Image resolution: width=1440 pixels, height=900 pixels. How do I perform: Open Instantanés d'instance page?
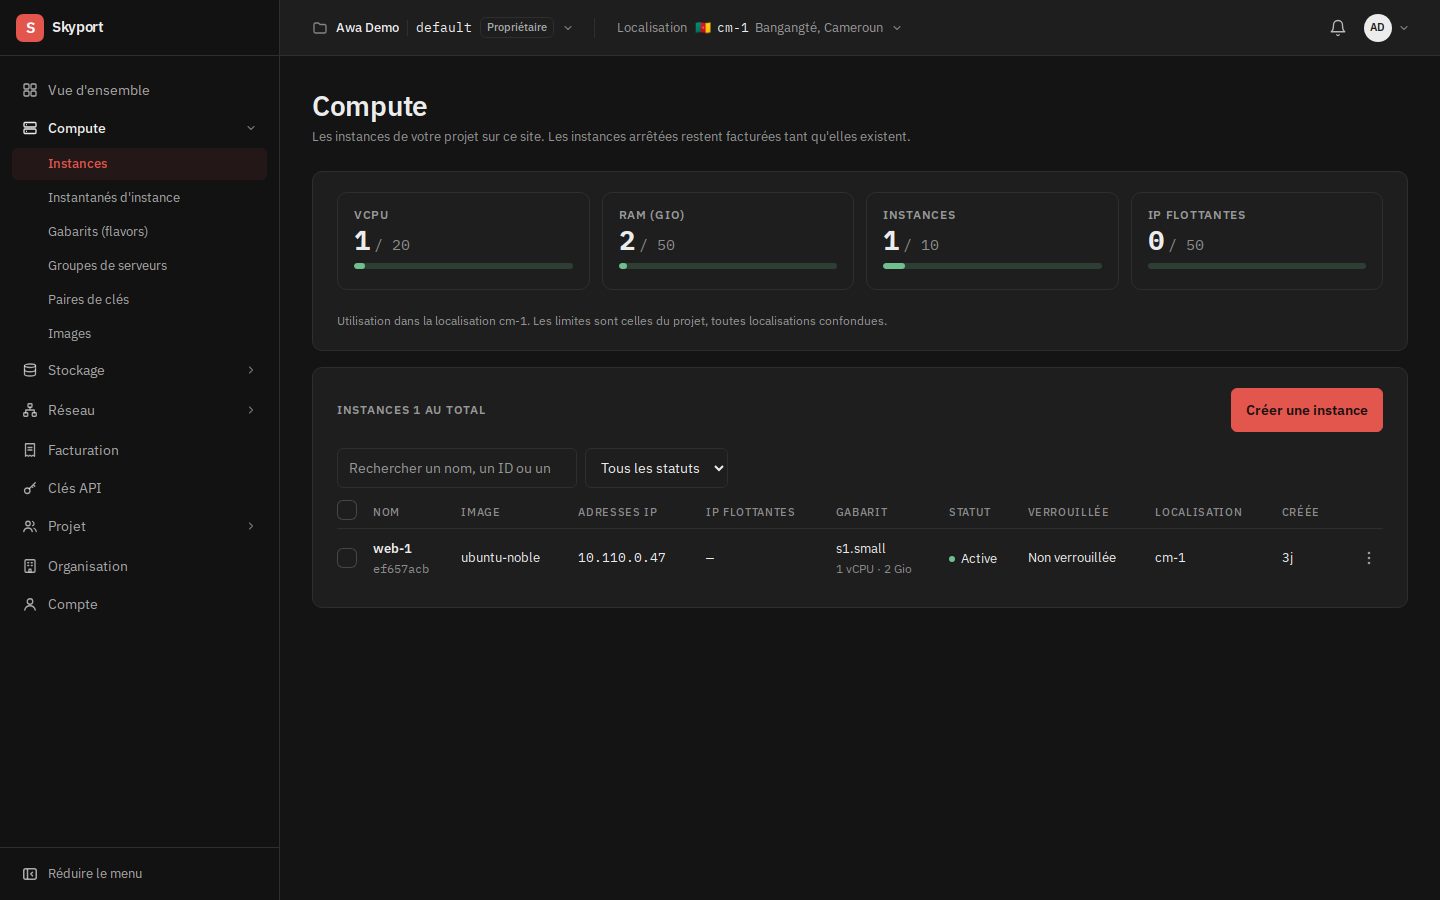tap(139, 198)
